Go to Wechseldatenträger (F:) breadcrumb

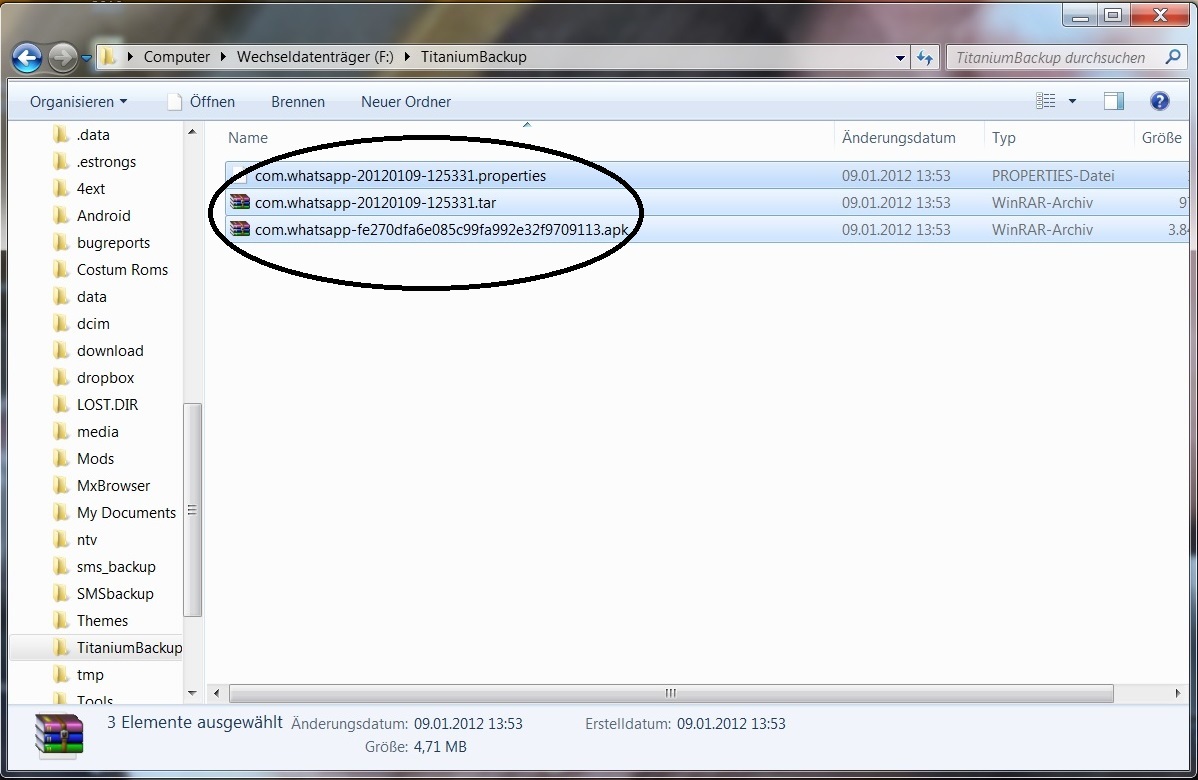(315, 57)
